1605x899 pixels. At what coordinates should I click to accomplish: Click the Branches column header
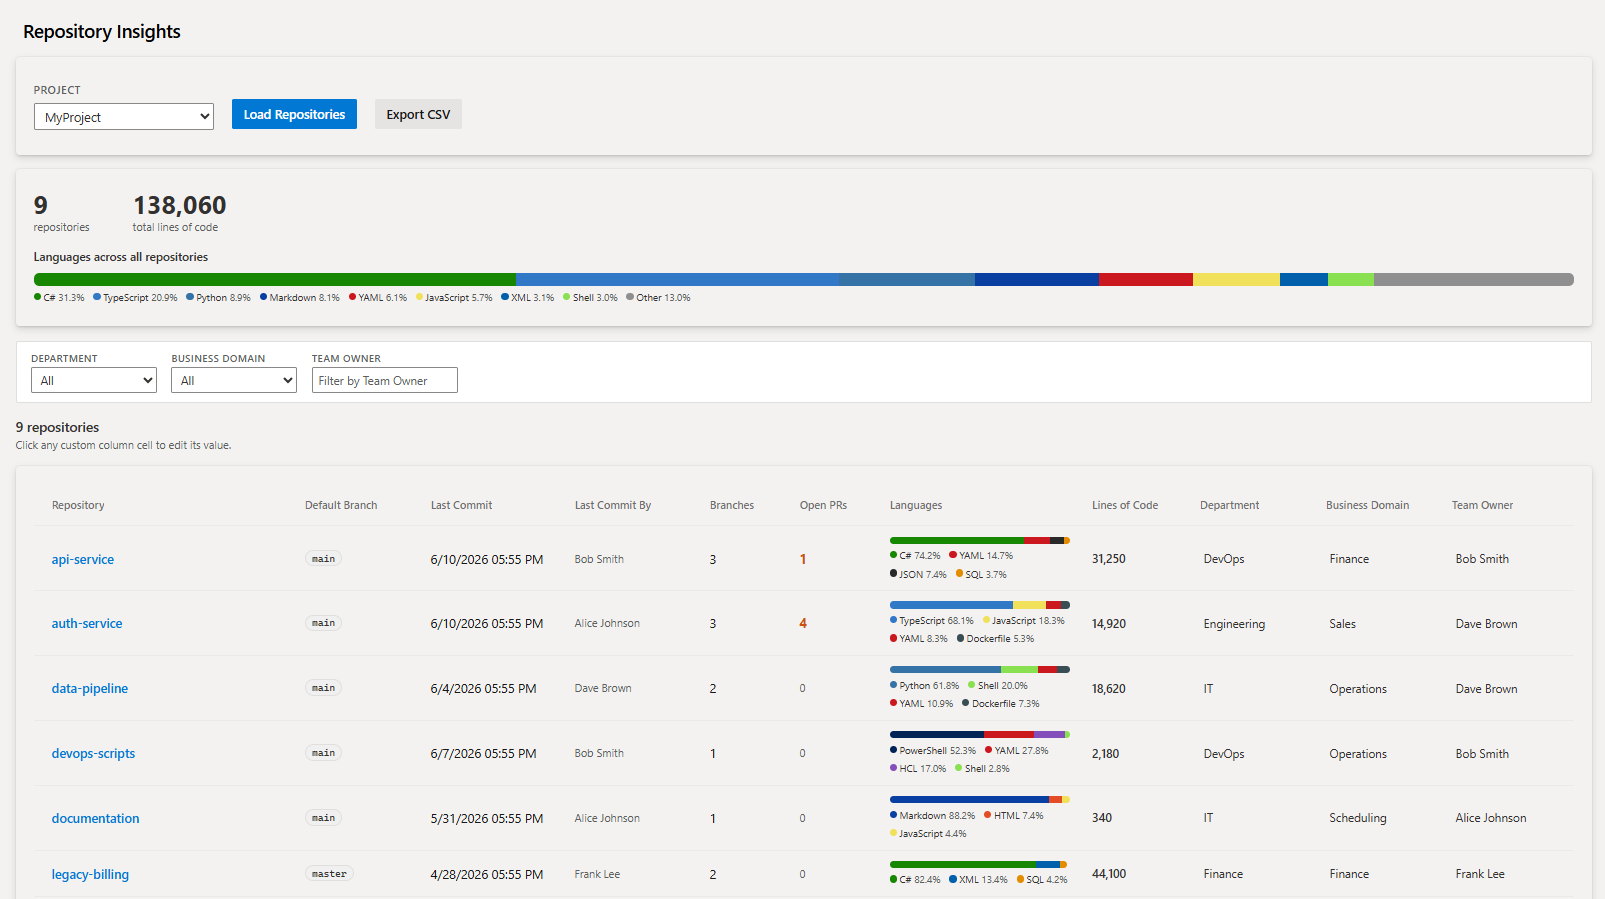click(x=732, y=505)
